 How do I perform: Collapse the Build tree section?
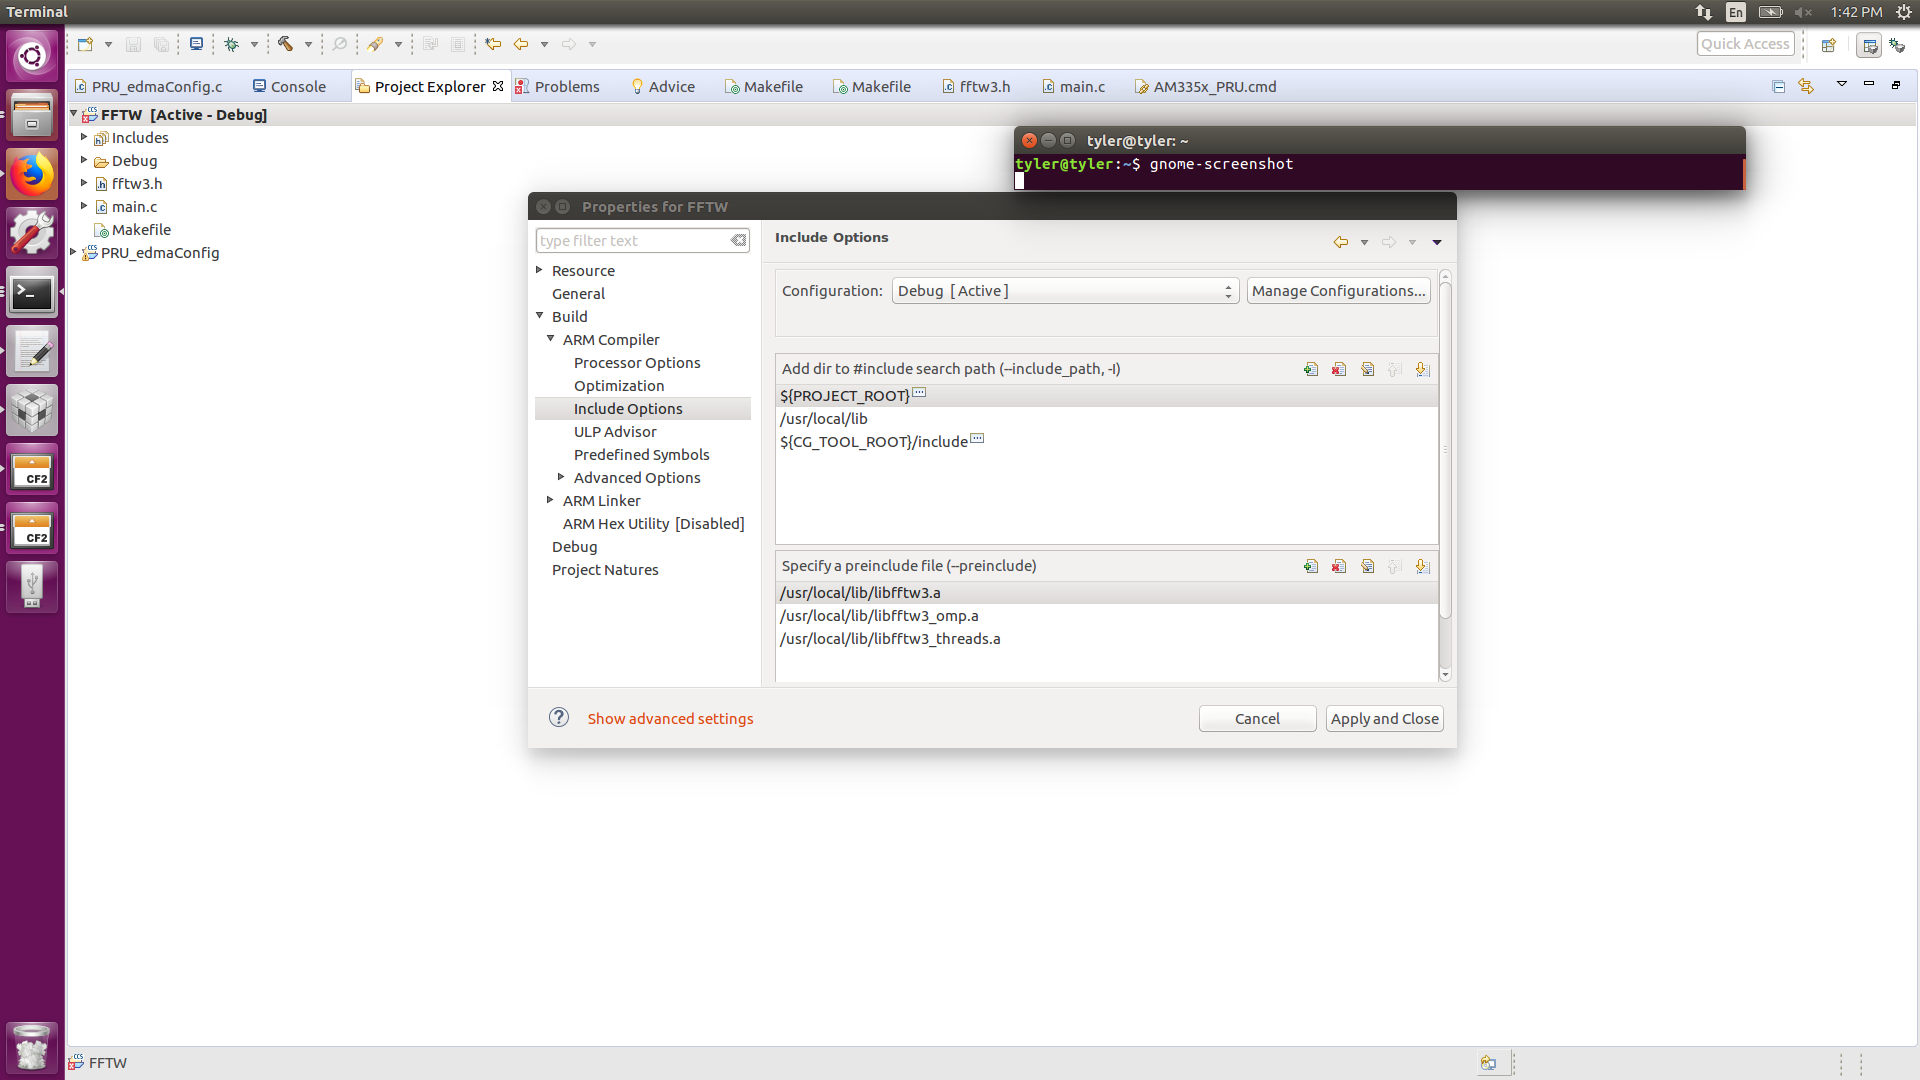pyautogui.click(x=540, y=316)
